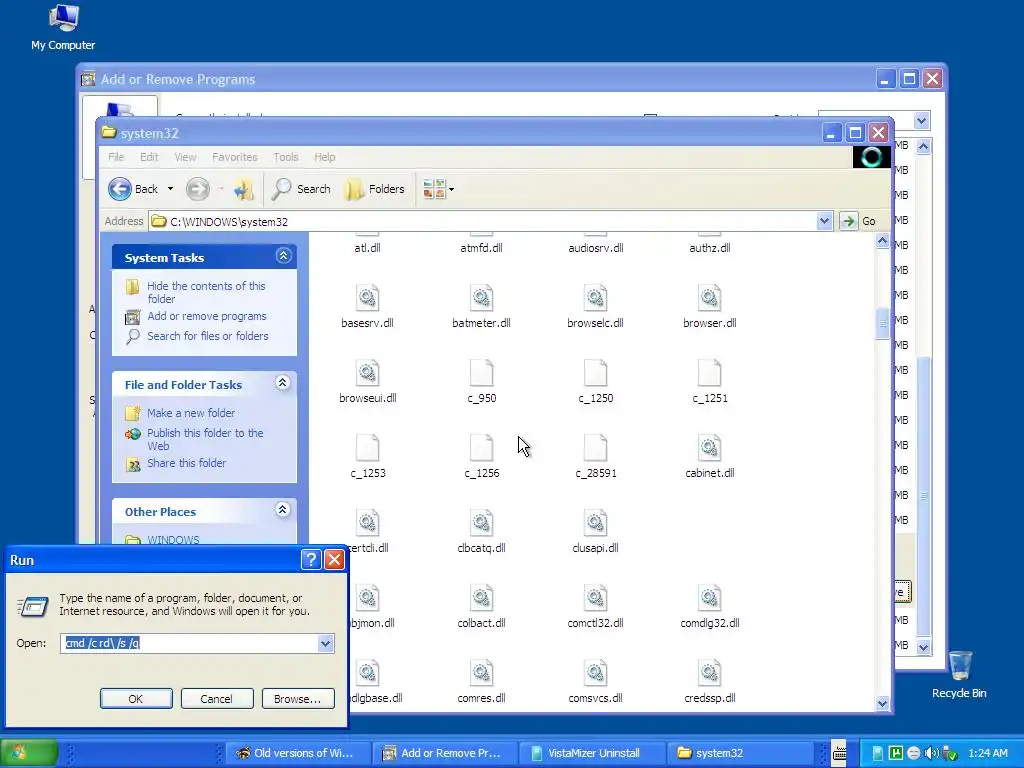Select the colbact.dll file icon

click(481, 598)
